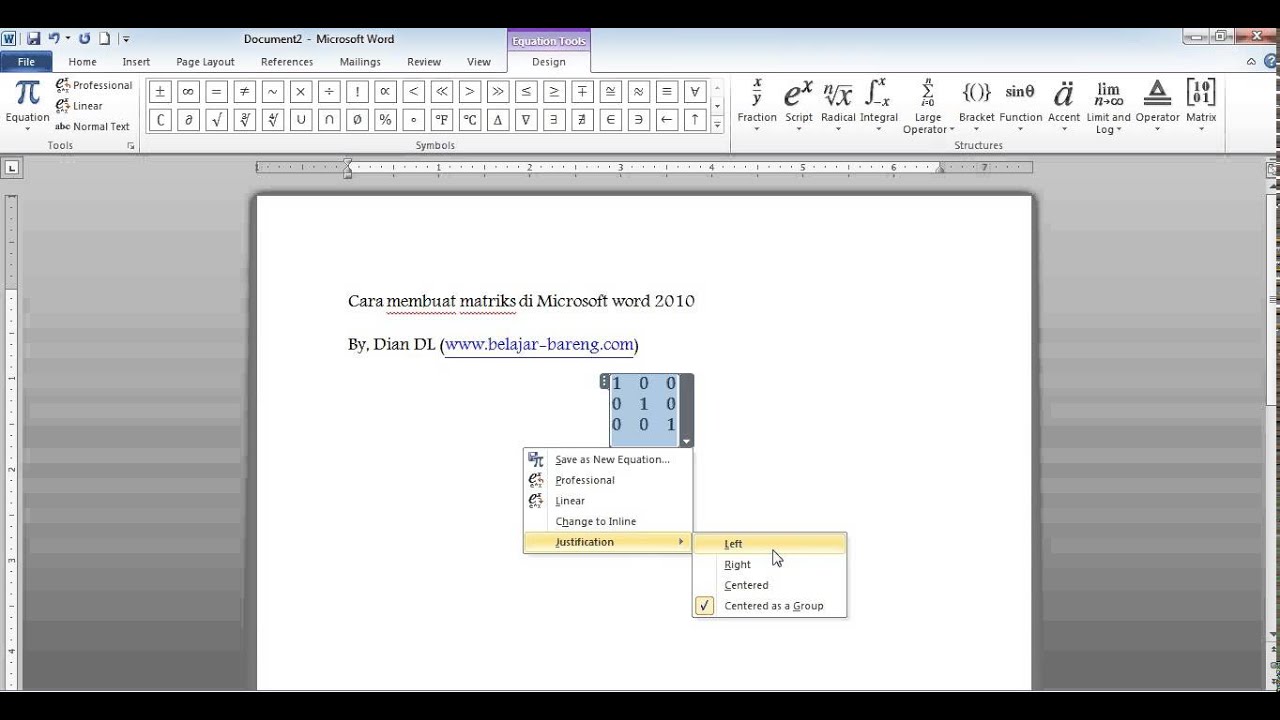Select Centered as a Group justification
Screen dimensions: 1280x720
click(770, 606)
